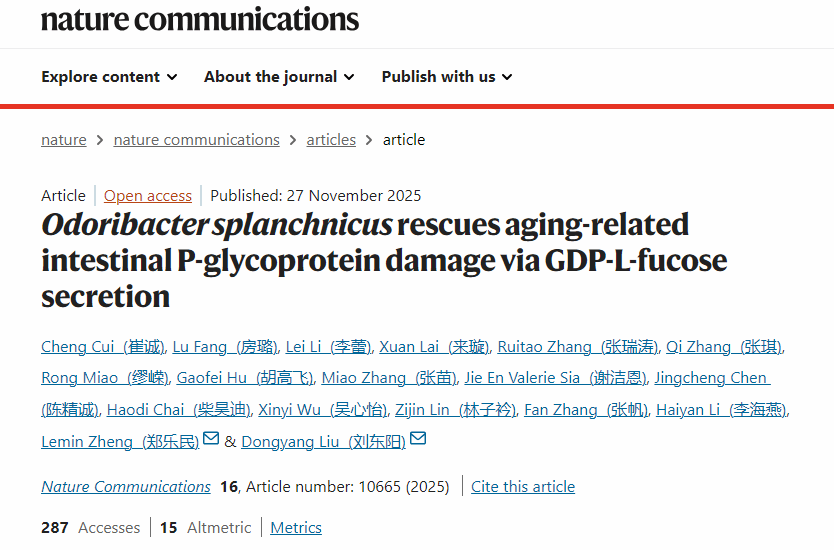Go to nature breadcrumb link
Screen dimensions: 834x550
tap(64, 140)
